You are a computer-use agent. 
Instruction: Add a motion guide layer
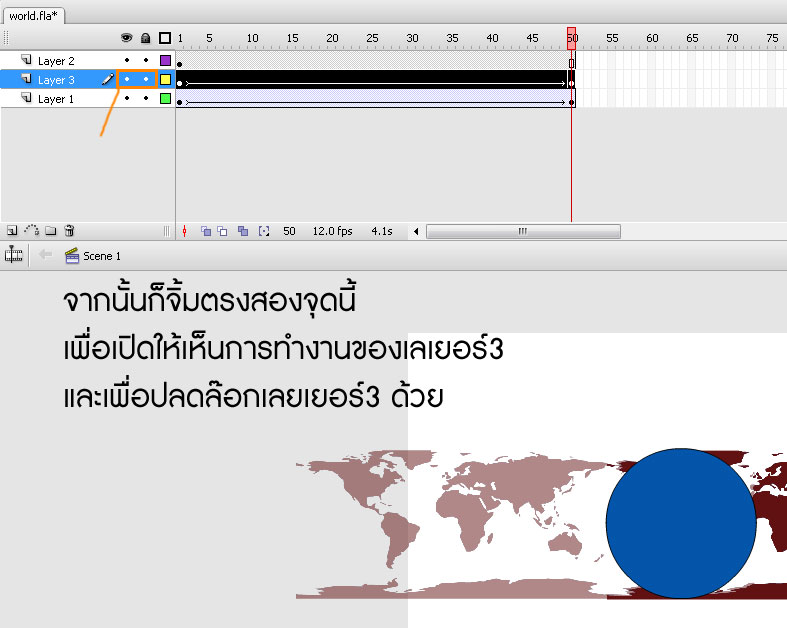point(32,230)
